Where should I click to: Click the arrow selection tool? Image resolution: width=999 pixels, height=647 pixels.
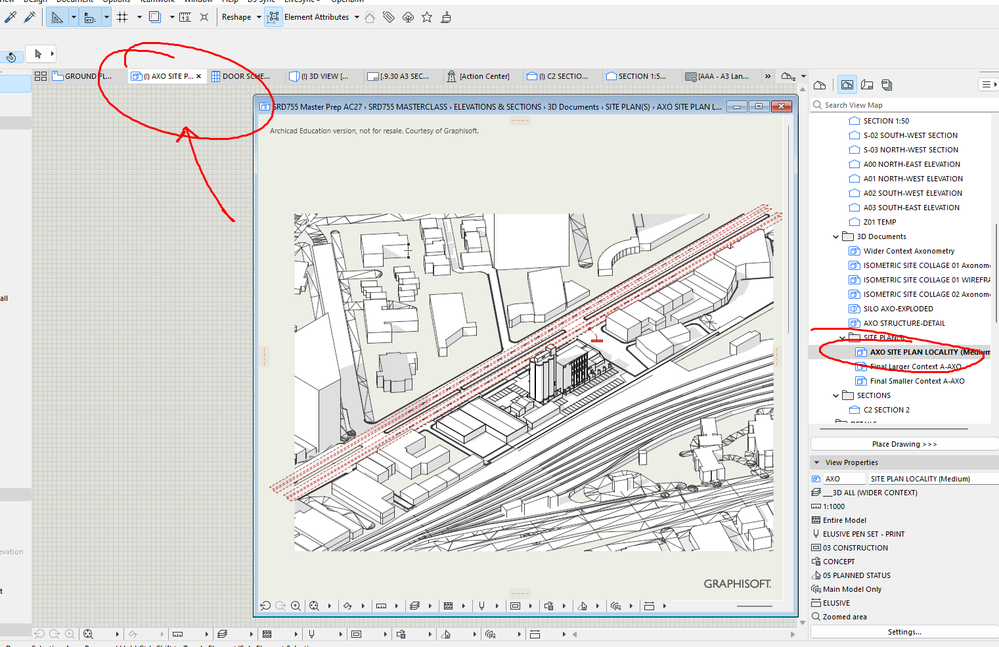[x=39, y=54]
